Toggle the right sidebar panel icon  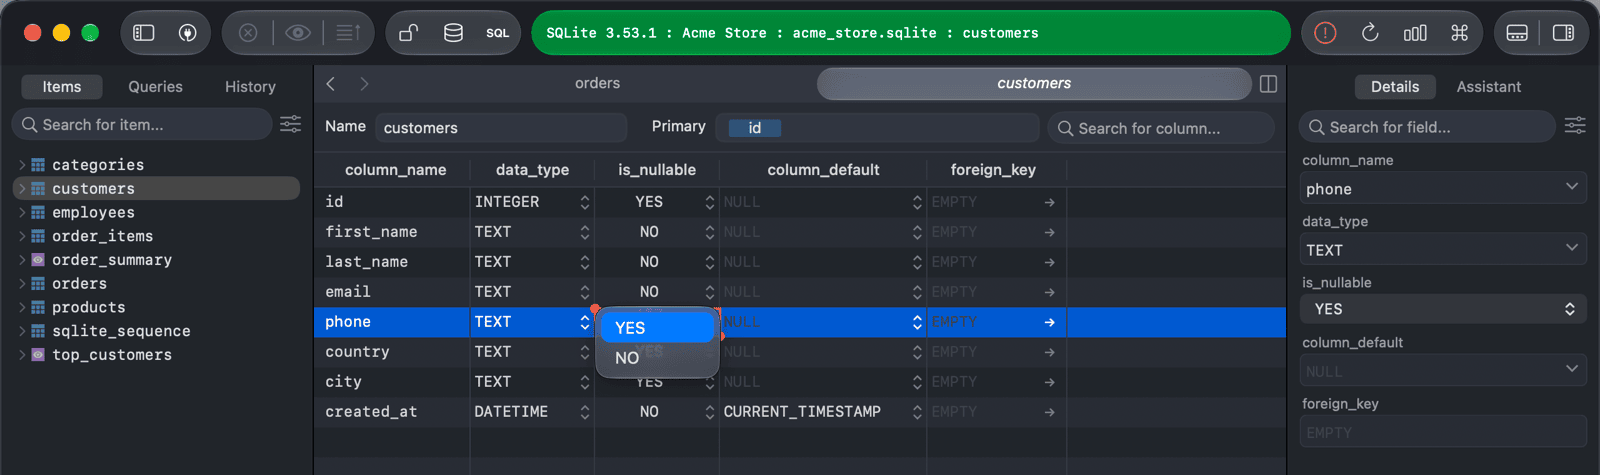point(1563,33)
